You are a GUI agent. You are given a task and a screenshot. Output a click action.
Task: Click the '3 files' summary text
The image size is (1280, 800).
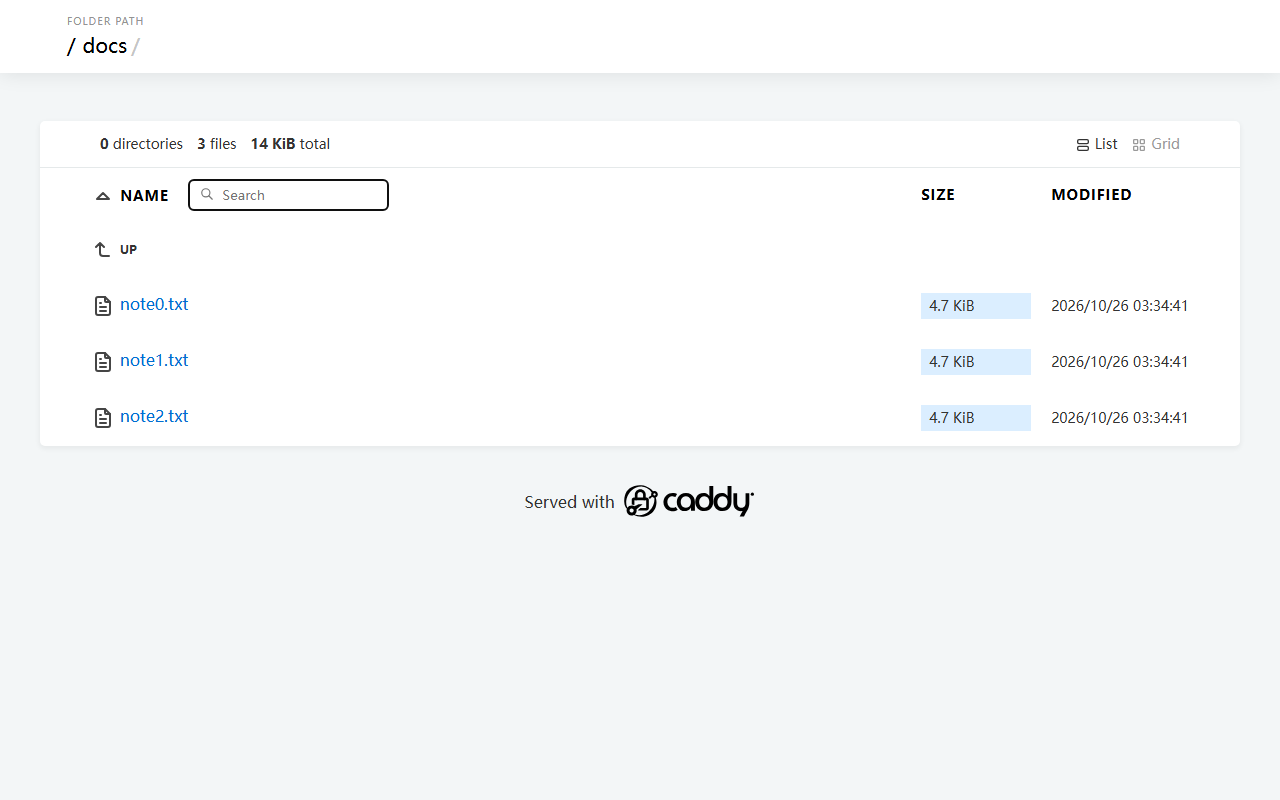(217, 144)
